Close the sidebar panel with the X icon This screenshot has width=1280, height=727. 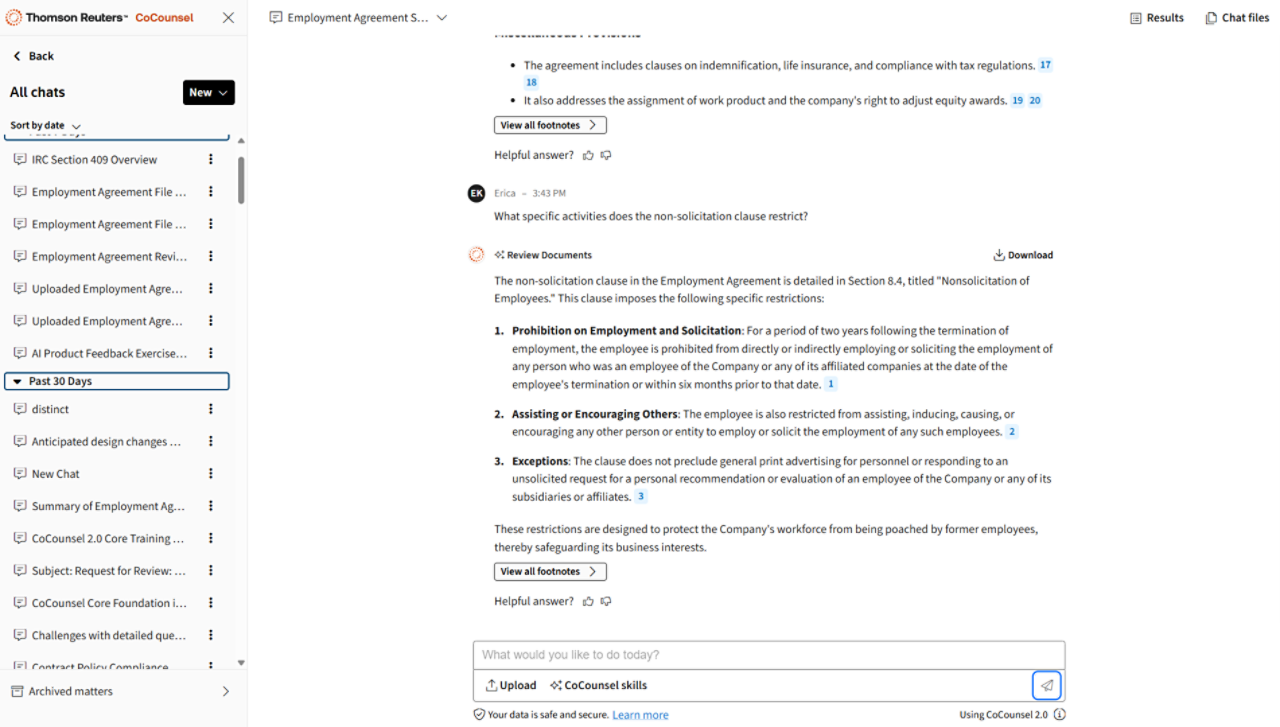(228, 18)
